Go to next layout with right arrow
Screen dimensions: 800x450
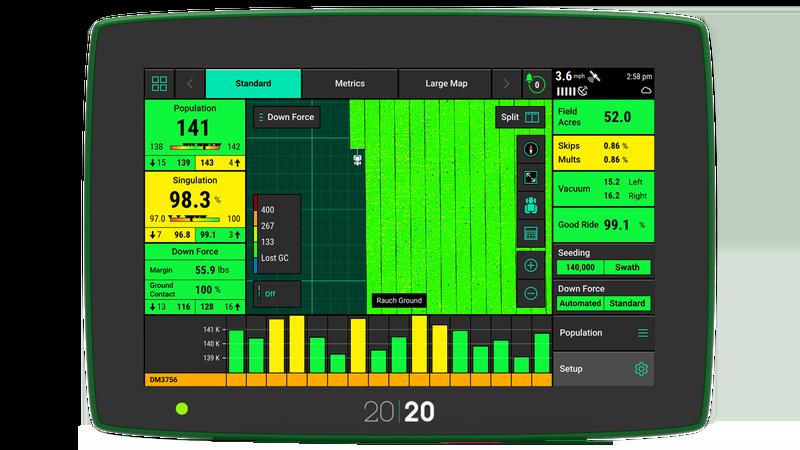pyautogui.click(x=506, y=84)
